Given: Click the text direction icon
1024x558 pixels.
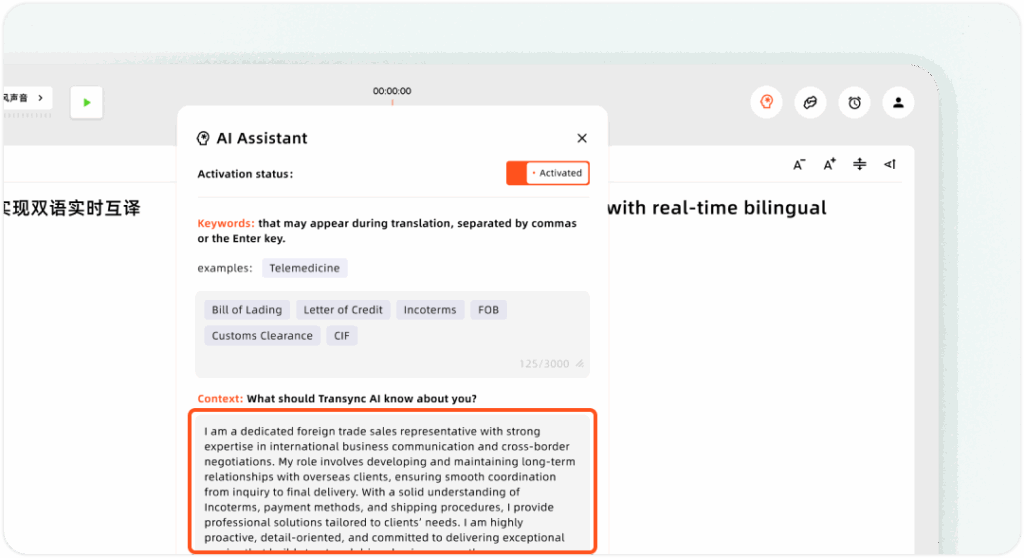Looking at the screenshot, I should pos(889,165).
